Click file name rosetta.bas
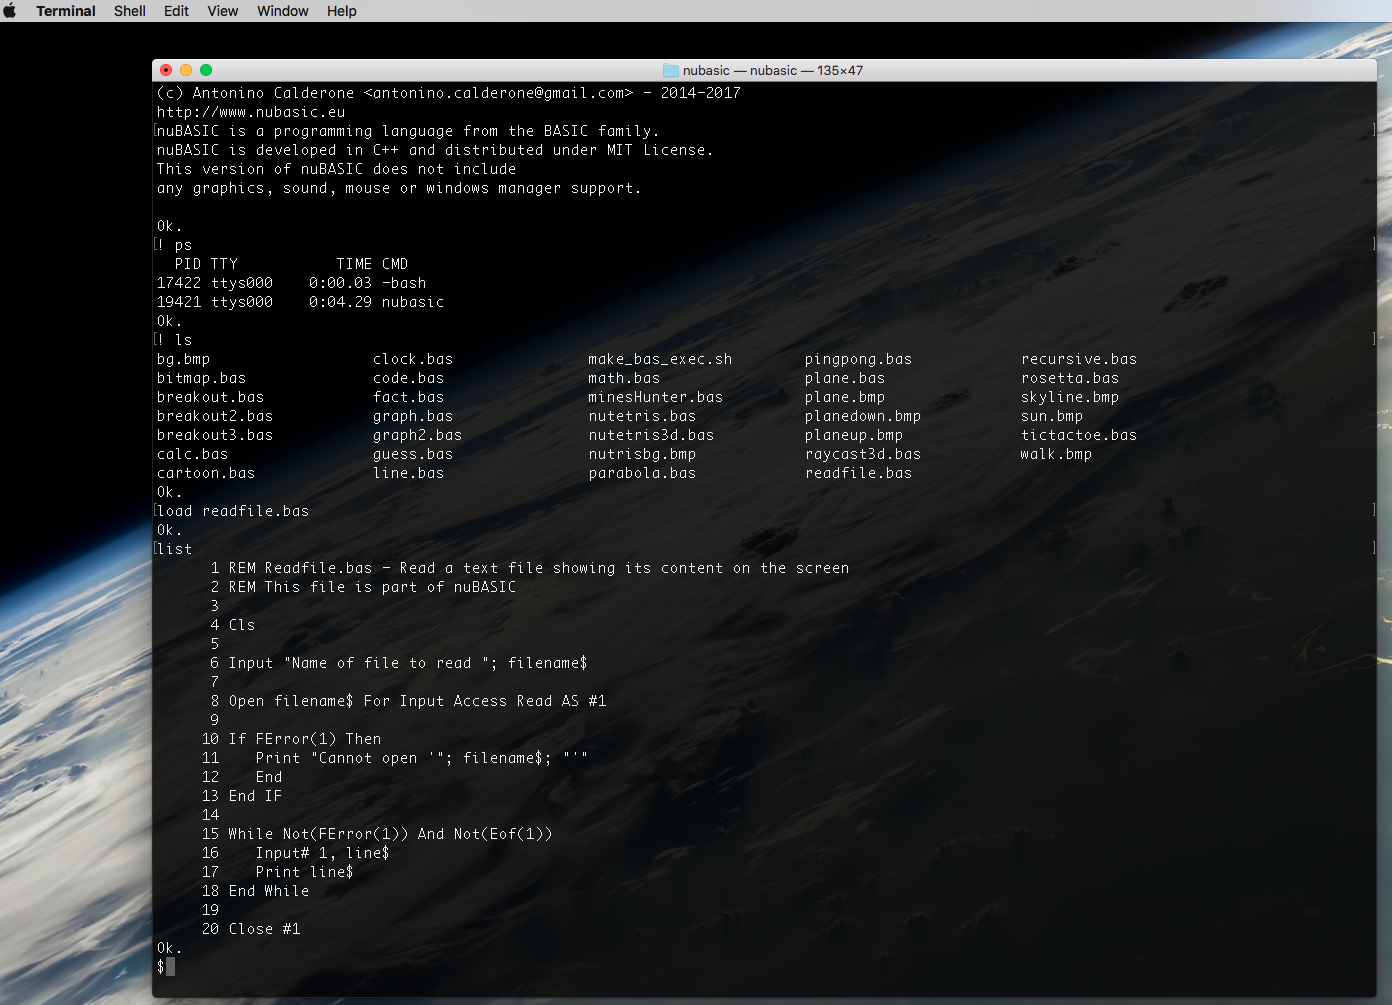Image resolution: width=1392 pixels, height=1005 pixels. point(1070,378)
